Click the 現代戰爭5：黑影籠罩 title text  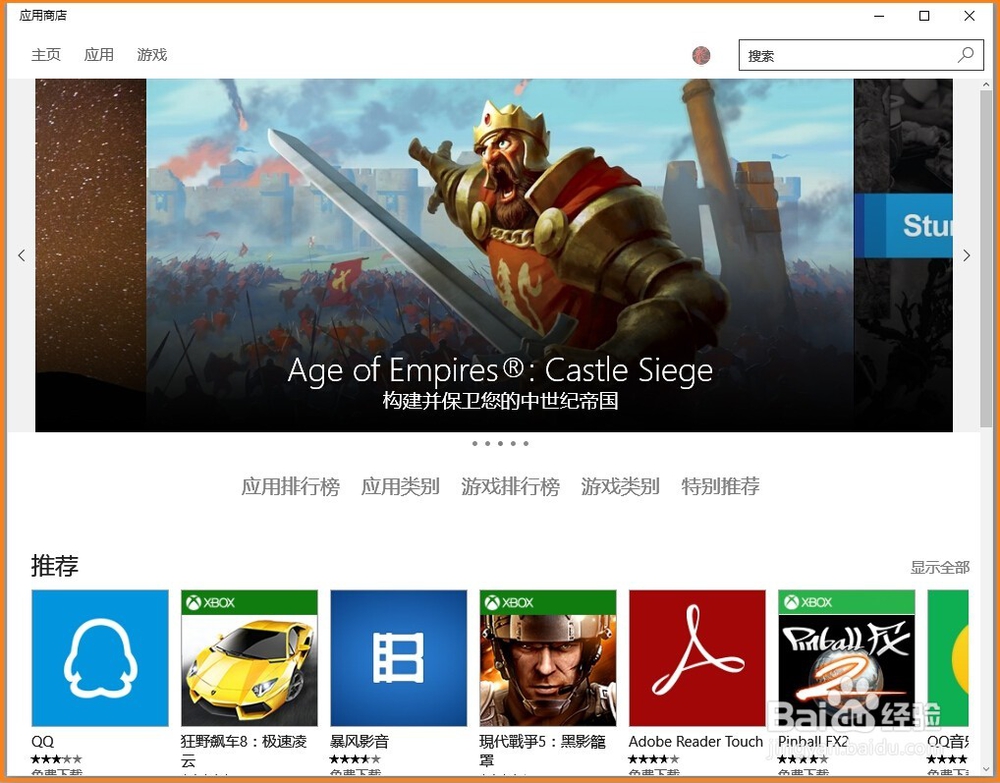tap(542, 751)
